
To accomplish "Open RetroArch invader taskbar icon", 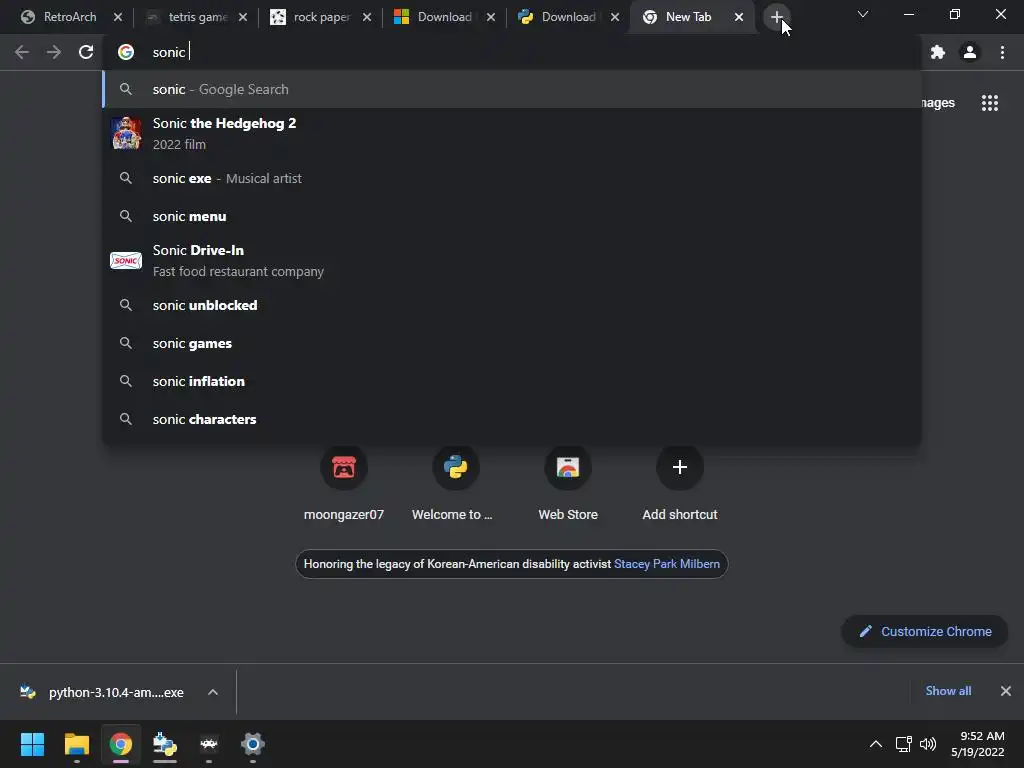I will 208,744.
